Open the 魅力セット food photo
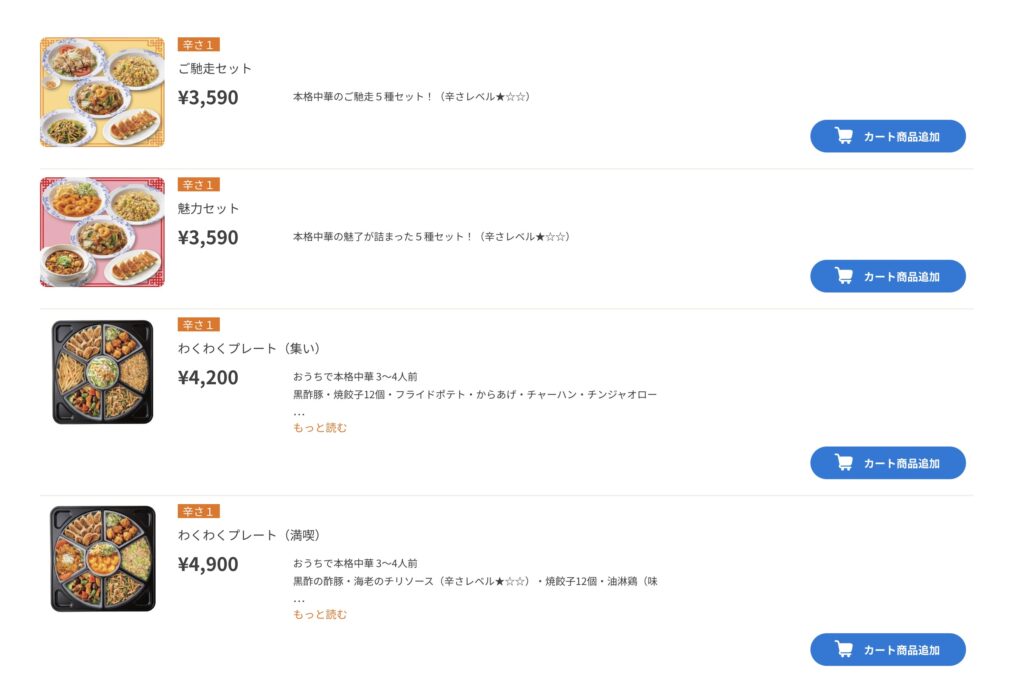This screenshot has width=1024, height=676. coord(102,232)
